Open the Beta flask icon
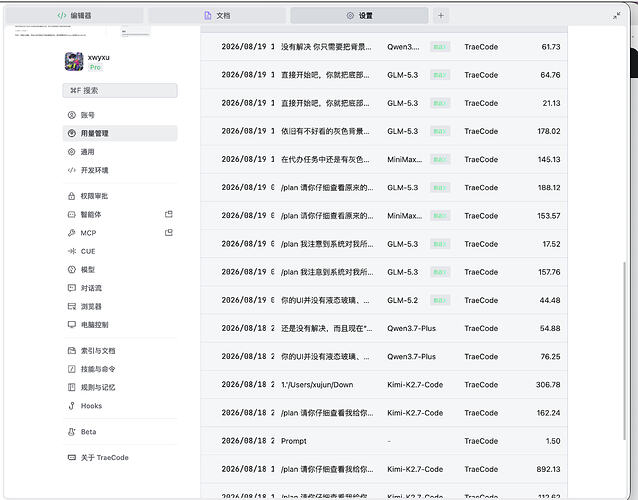This screenshot has width=638, height=500. pyautogui.click(x=72, y=432)
